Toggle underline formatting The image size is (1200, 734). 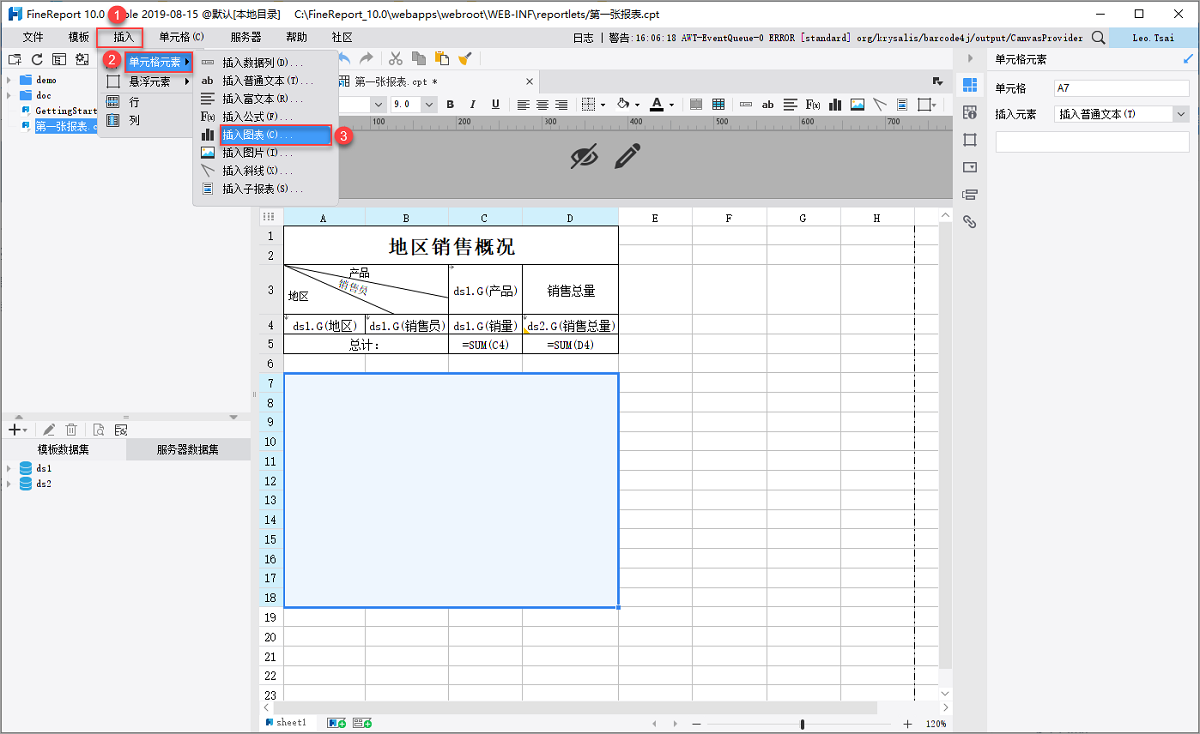click(494, 104)
